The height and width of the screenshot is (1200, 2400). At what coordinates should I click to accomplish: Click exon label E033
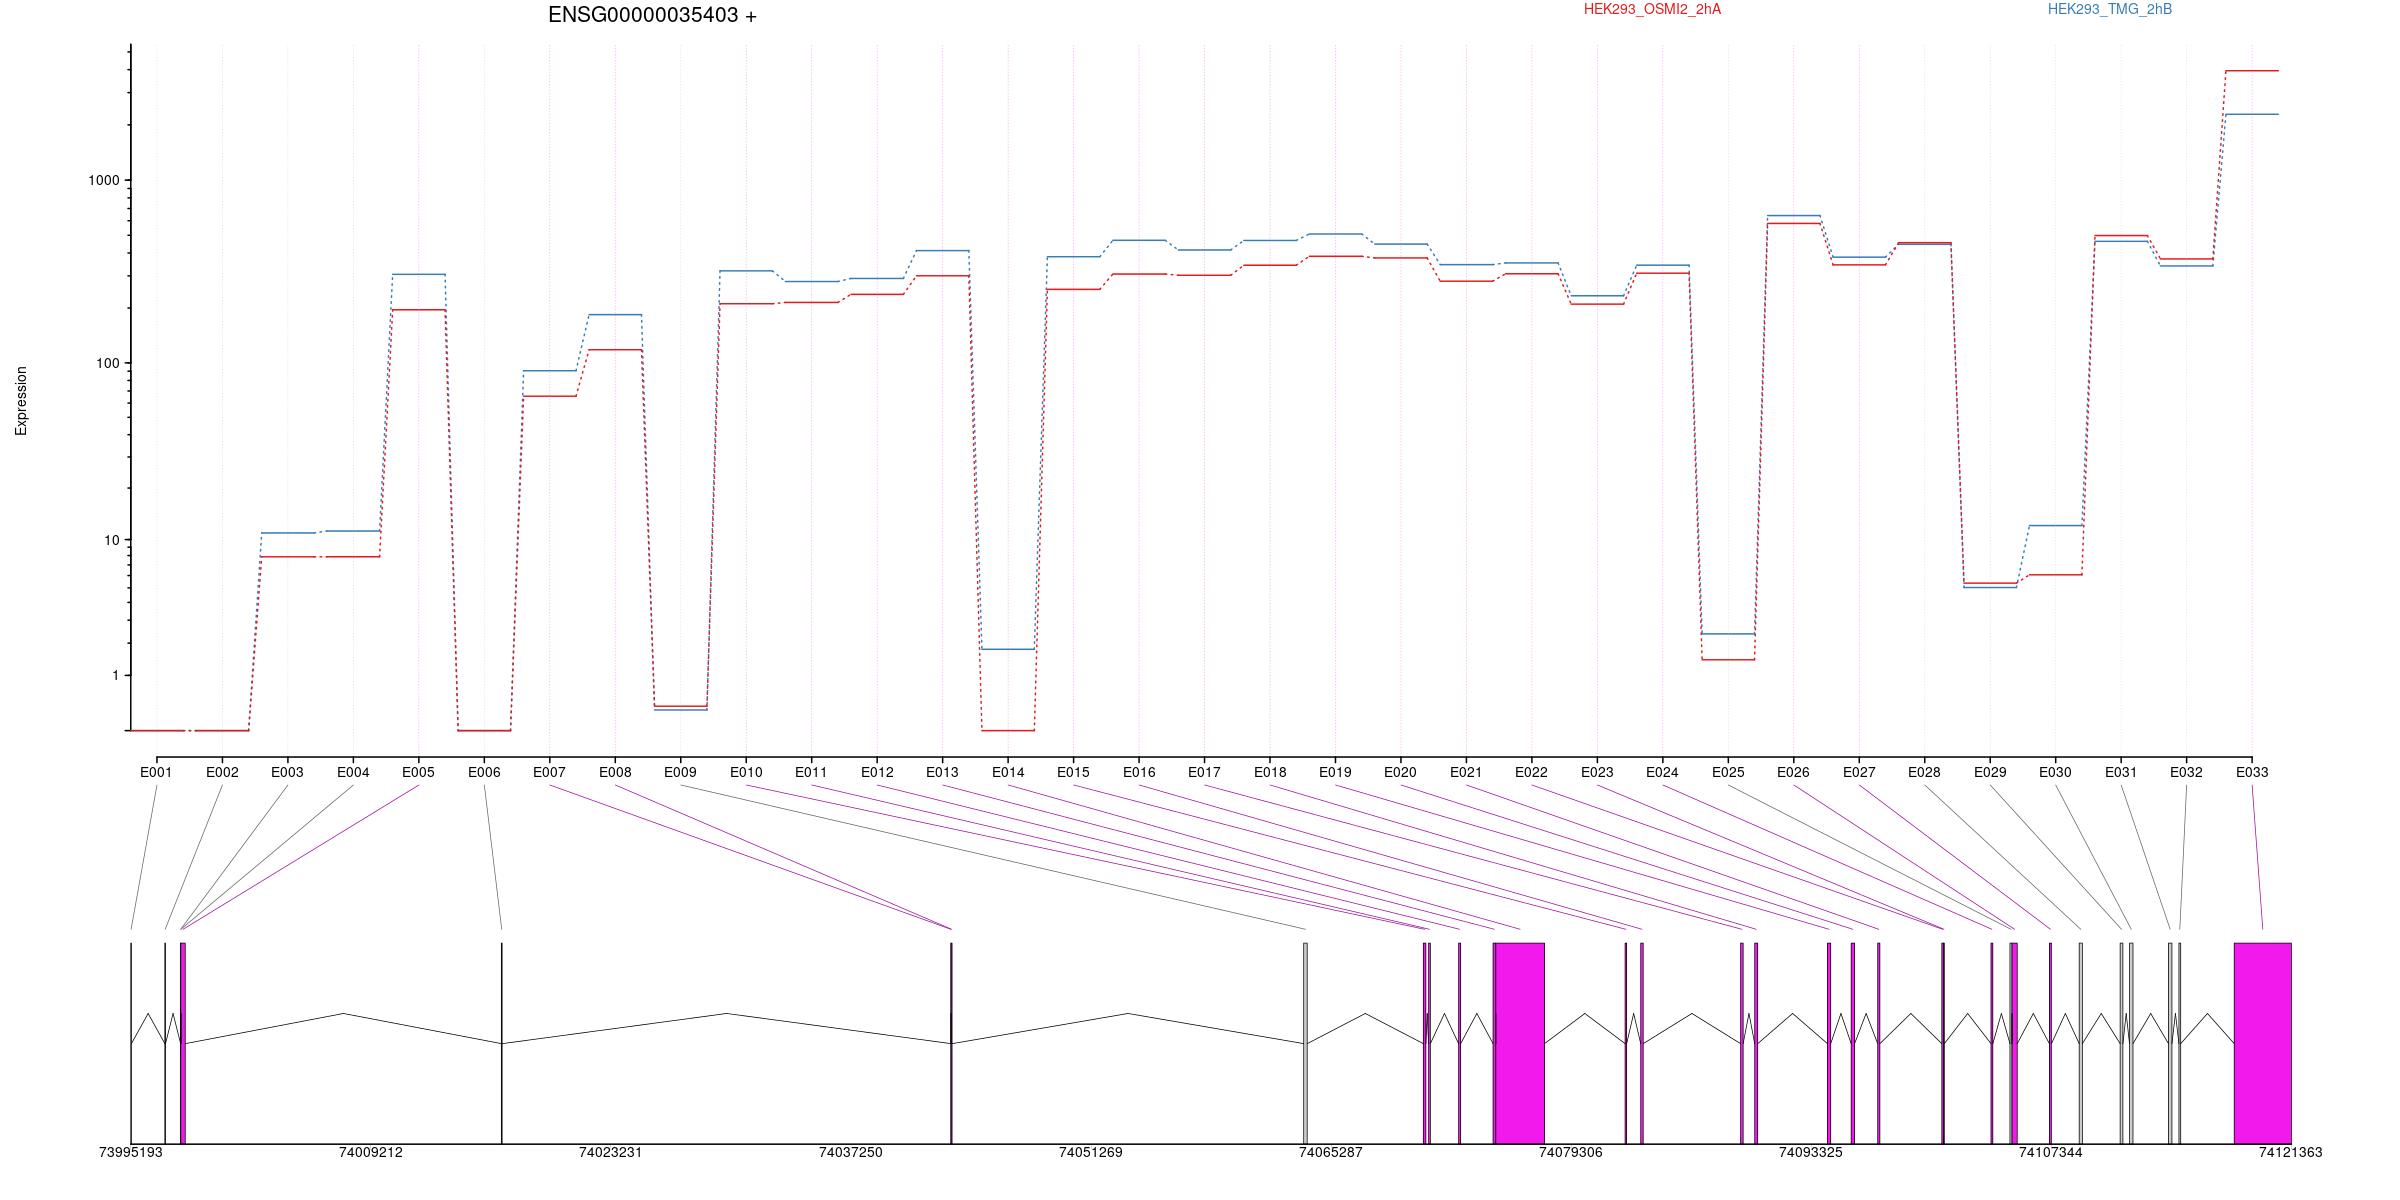click(2252, 772)
